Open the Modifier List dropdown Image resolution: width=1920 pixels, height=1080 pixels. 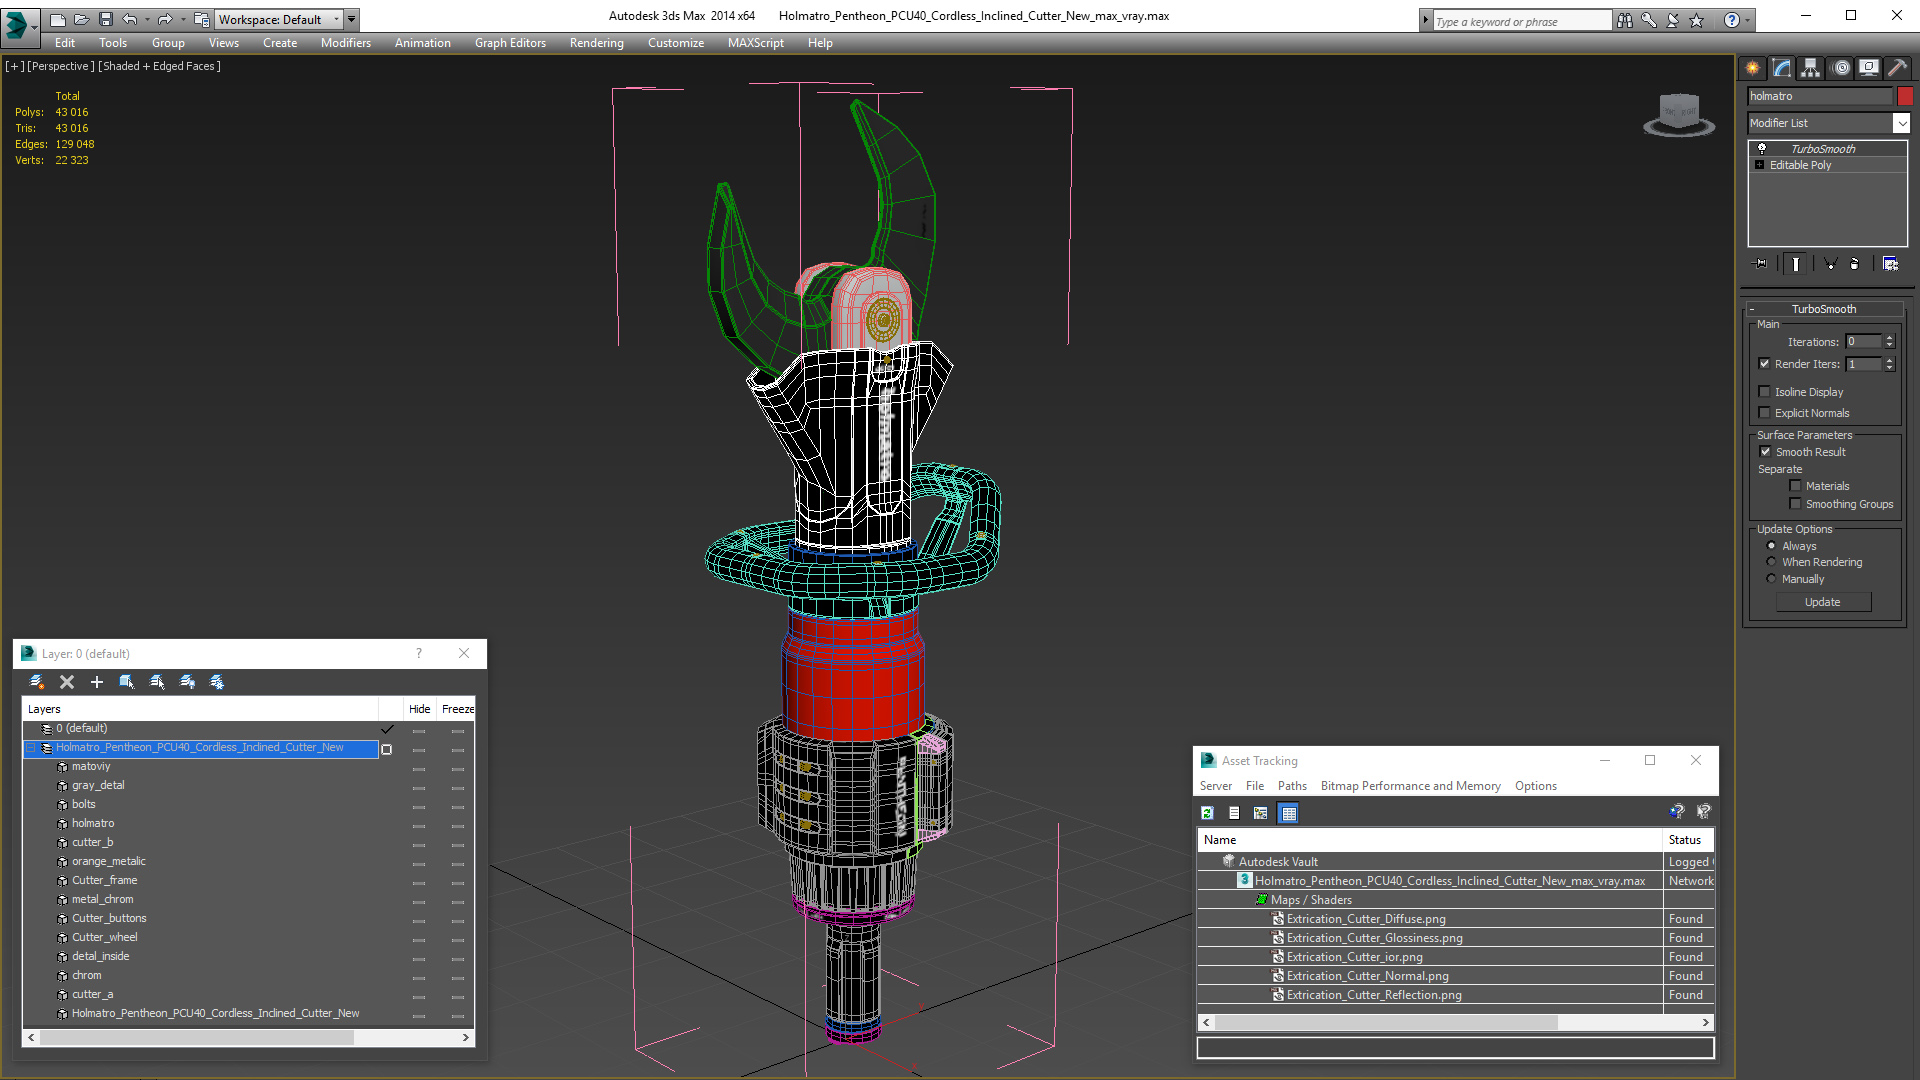tap(1901, 123)
